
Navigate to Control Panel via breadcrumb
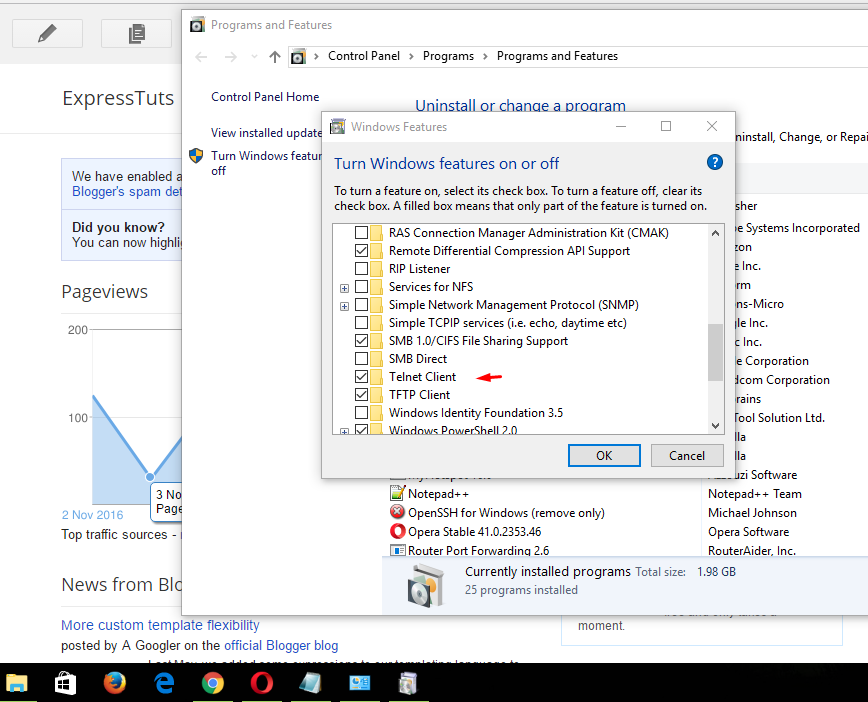(x=364, y=56)
